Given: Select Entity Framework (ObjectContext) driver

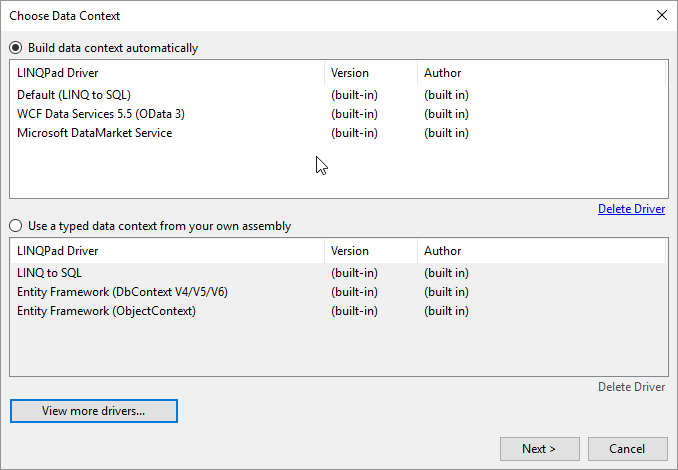Looking at the screenshot, I should tap(106, 311).
